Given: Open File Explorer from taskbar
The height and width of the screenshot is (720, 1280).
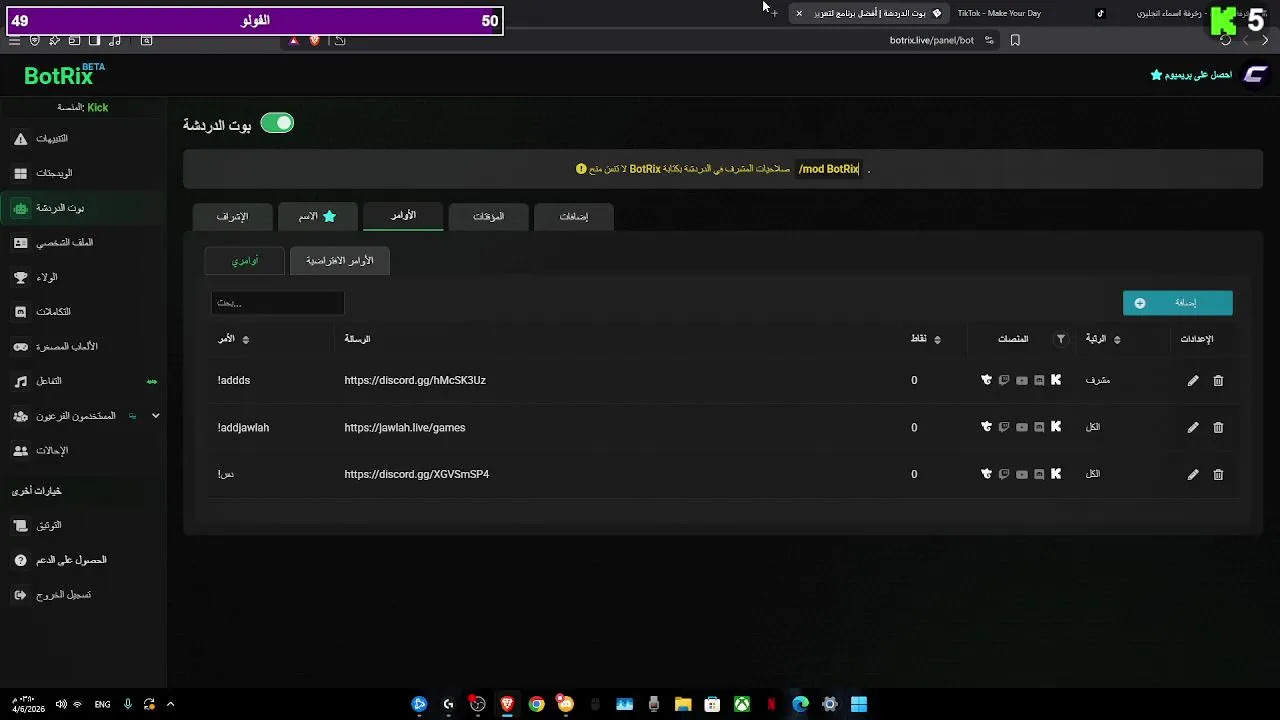Looking at the screenshot, I should point(683,704).
